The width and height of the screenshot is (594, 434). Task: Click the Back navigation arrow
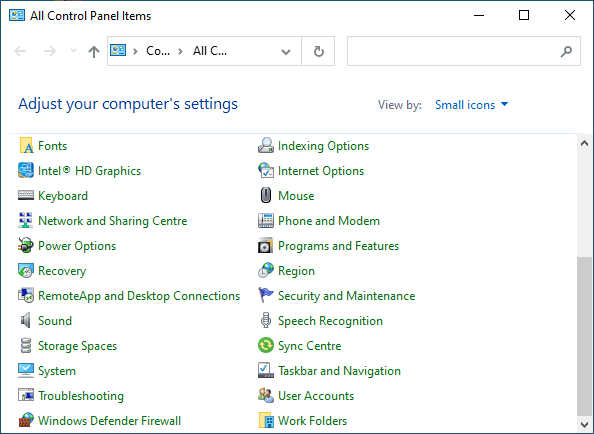[20, 51]
